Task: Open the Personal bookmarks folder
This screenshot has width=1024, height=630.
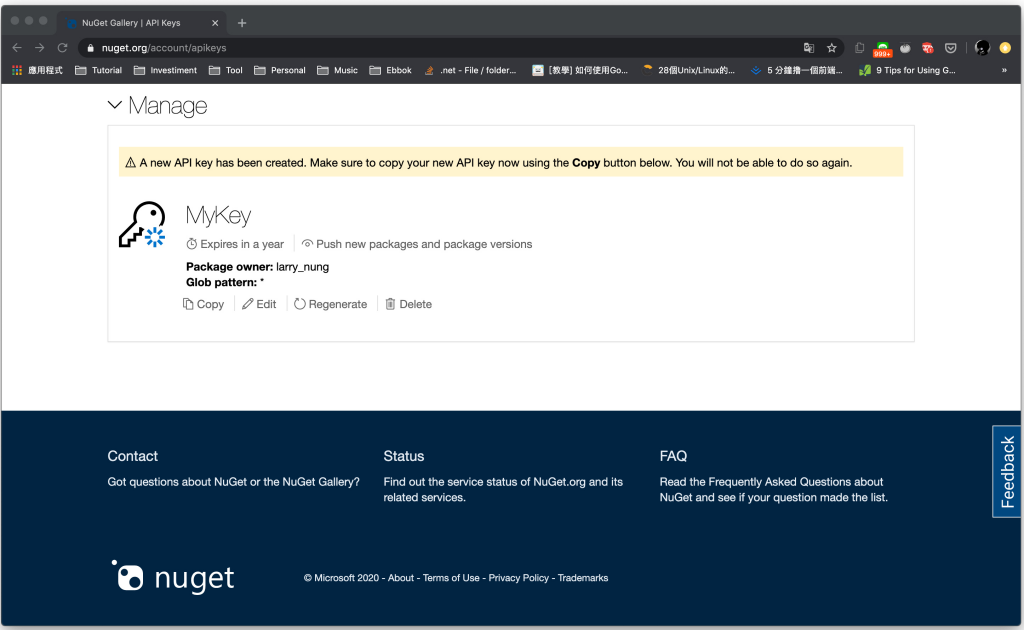Action: click(280, 70)
